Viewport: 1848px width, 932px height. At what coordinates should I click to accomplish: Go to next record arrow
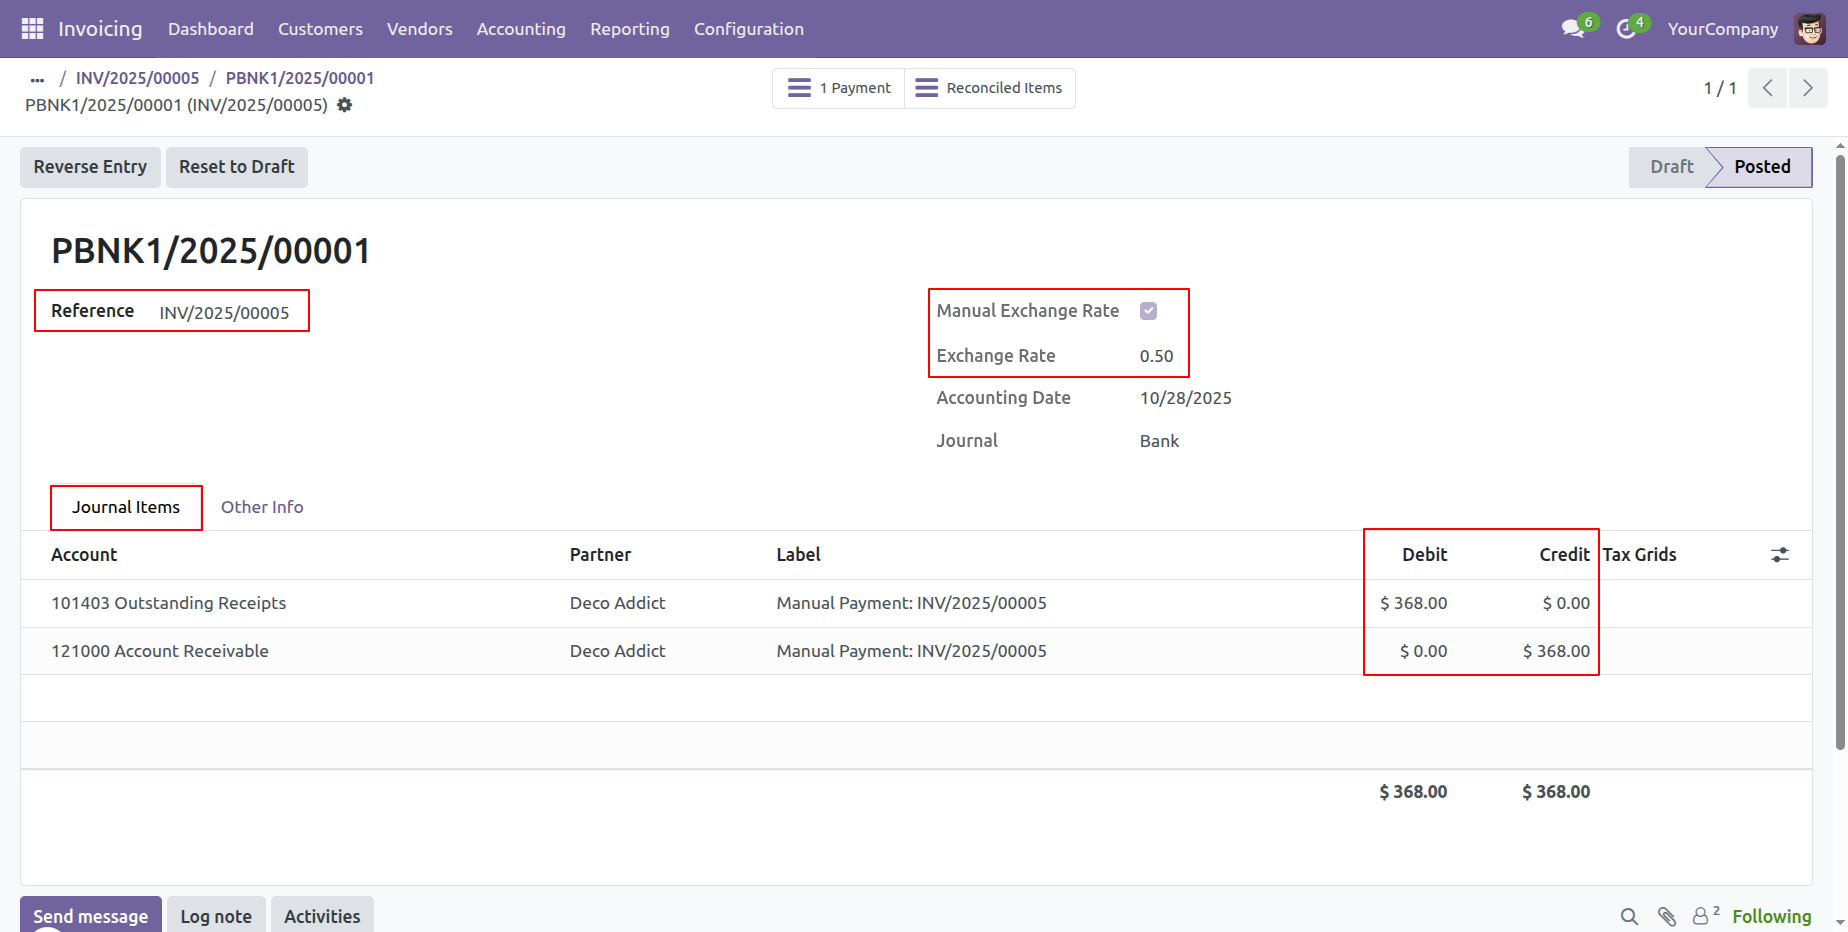[1808, 88]
